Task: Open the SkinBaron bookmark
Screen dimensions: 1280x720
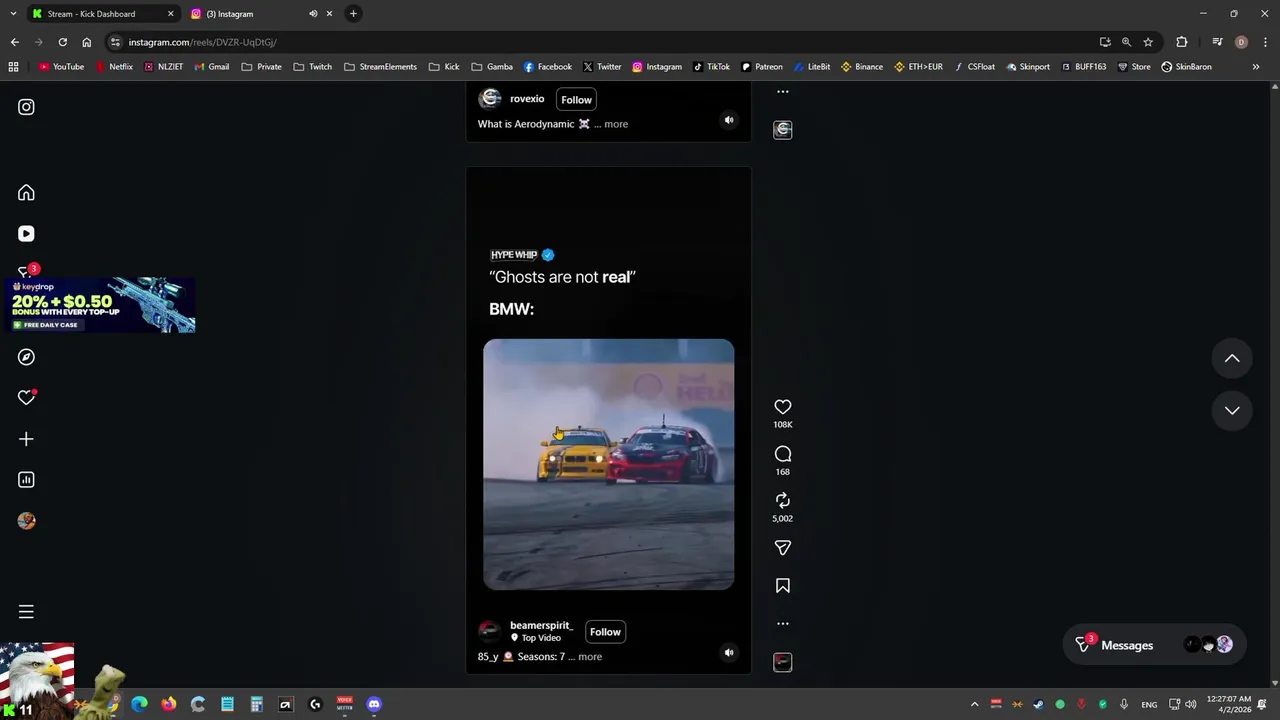Action: pos(1186,67)
